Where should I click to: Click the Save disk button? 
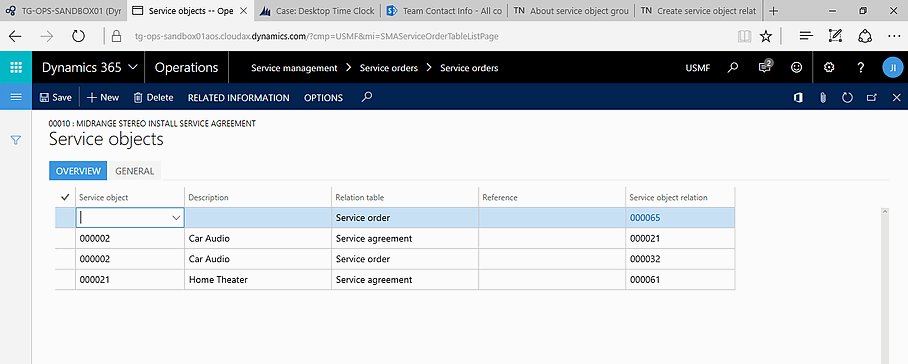click(x=56, y=97)
